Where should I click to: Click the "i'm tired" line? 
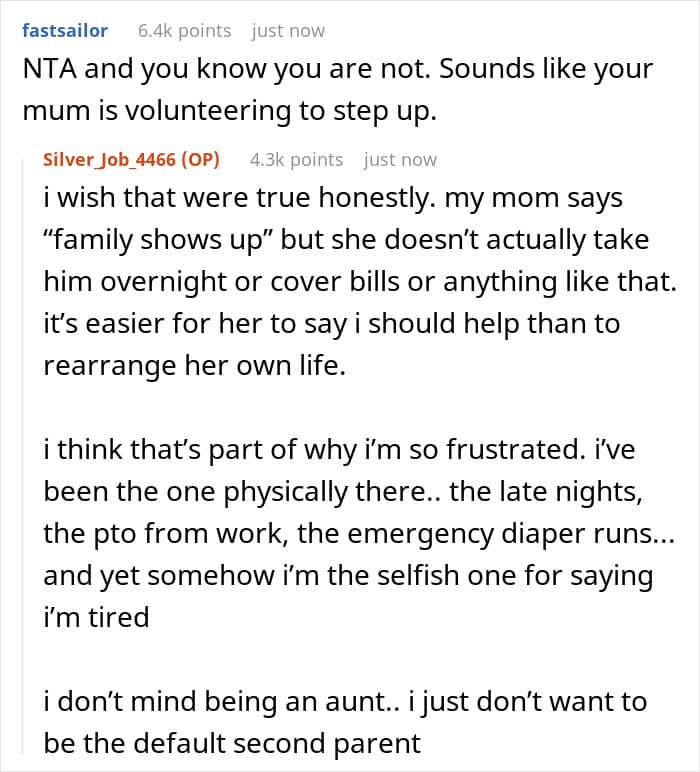click(x=96, y=617)
